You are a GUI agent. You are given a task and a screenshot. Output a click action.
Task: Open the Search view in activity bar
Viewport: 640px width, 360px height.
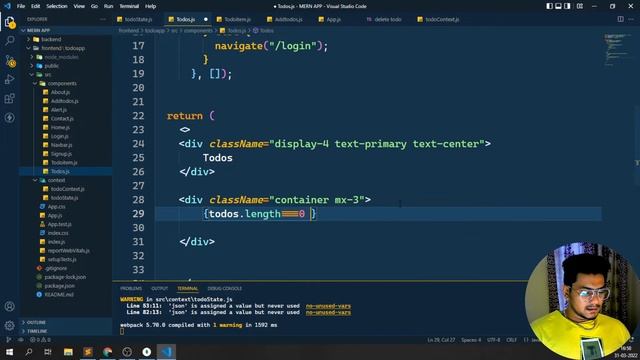pos(10,40)
